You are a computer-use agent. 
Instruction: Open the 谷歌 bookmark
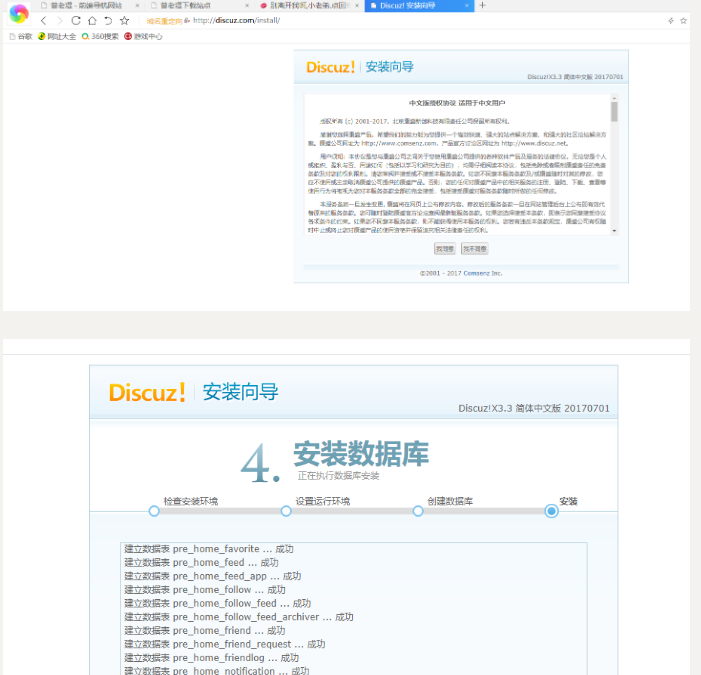click(x=21, y=37)
